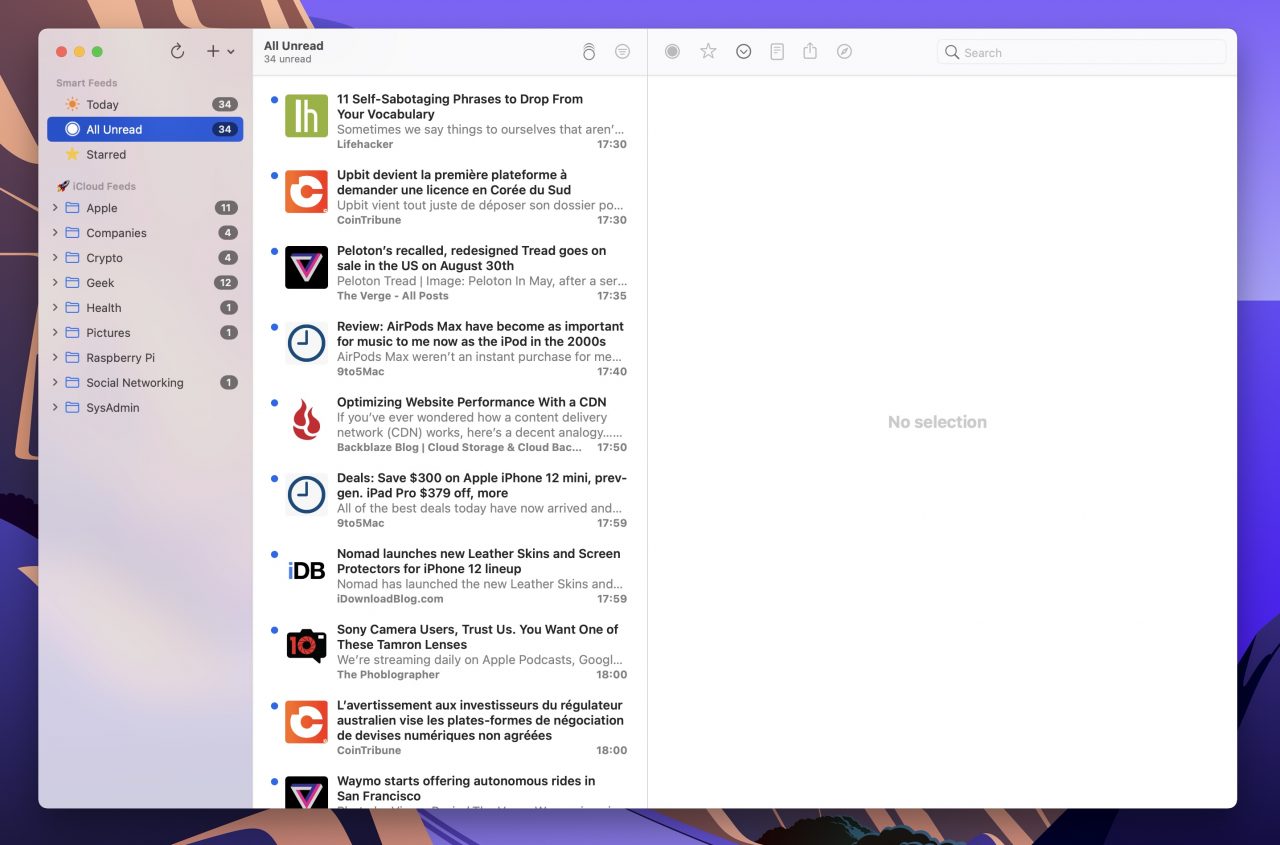Viewport: 1280px width, 845px height.
Task: Click 9to5Mac icon on the Deals article
Action: click(x=306, y=495)
